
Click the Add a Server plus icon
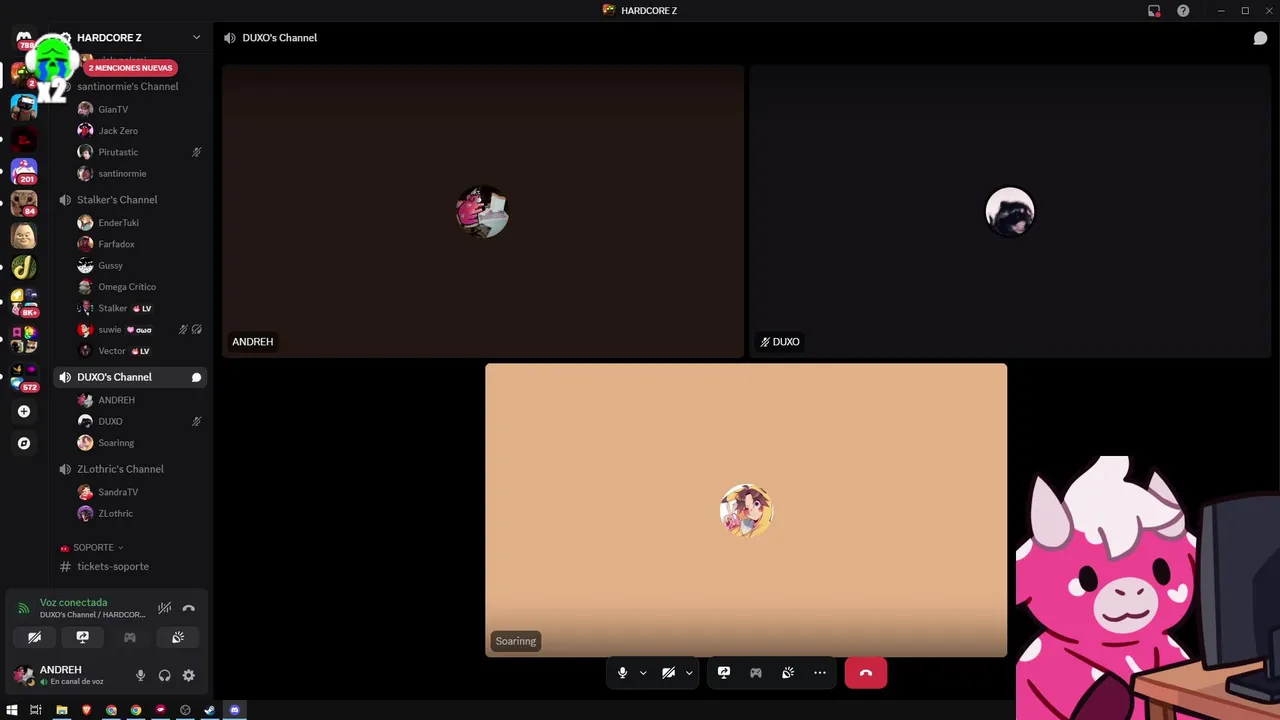pos(24,411)
